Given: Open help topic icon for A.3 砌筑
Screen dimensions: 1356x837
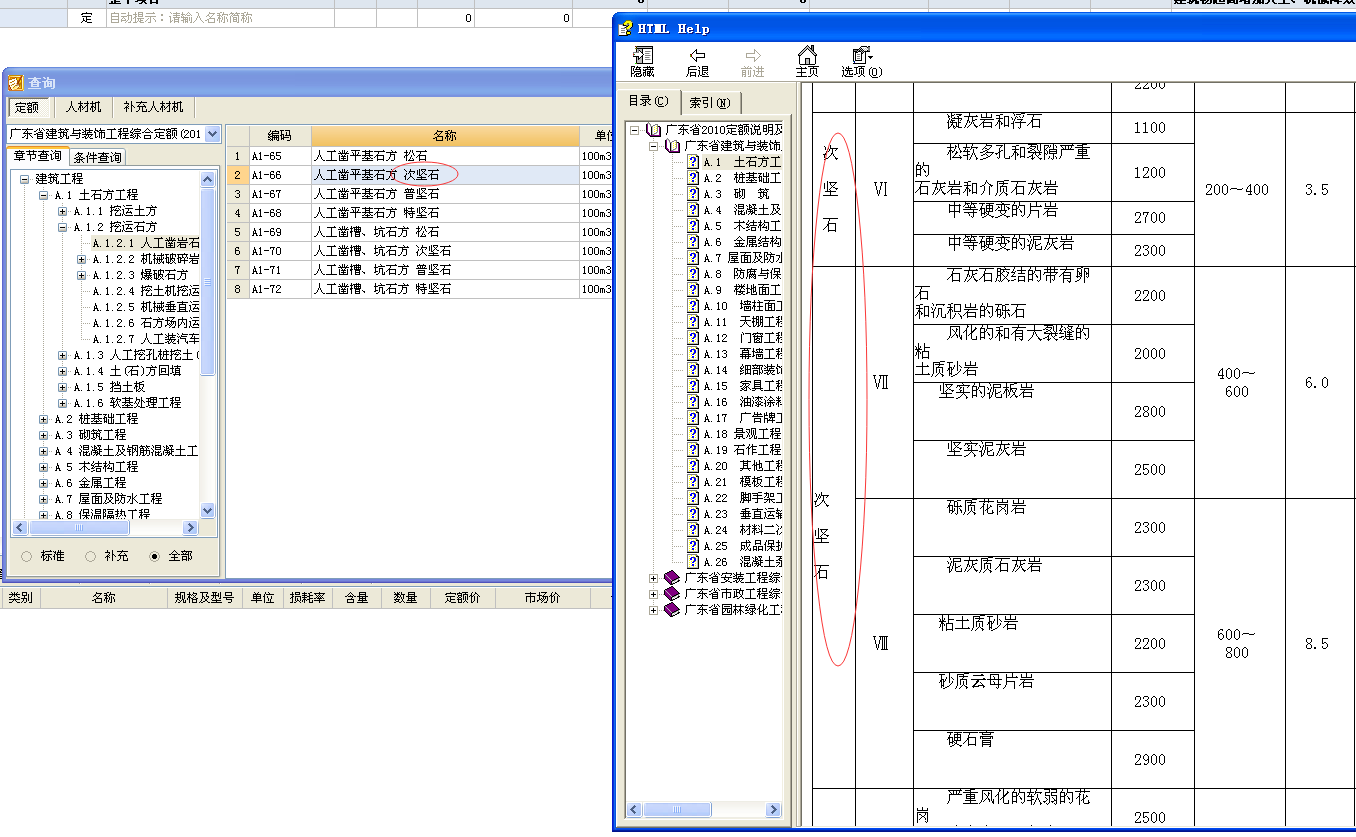Looking at the screenshot, I should [693, 194].
